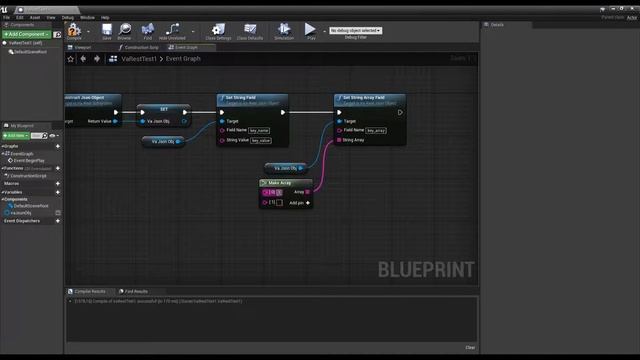The height and width of the screenshot is (360, 640).
Task: Click Return Value pin of Construct Json Object
Action: click(x=115, y=121)
